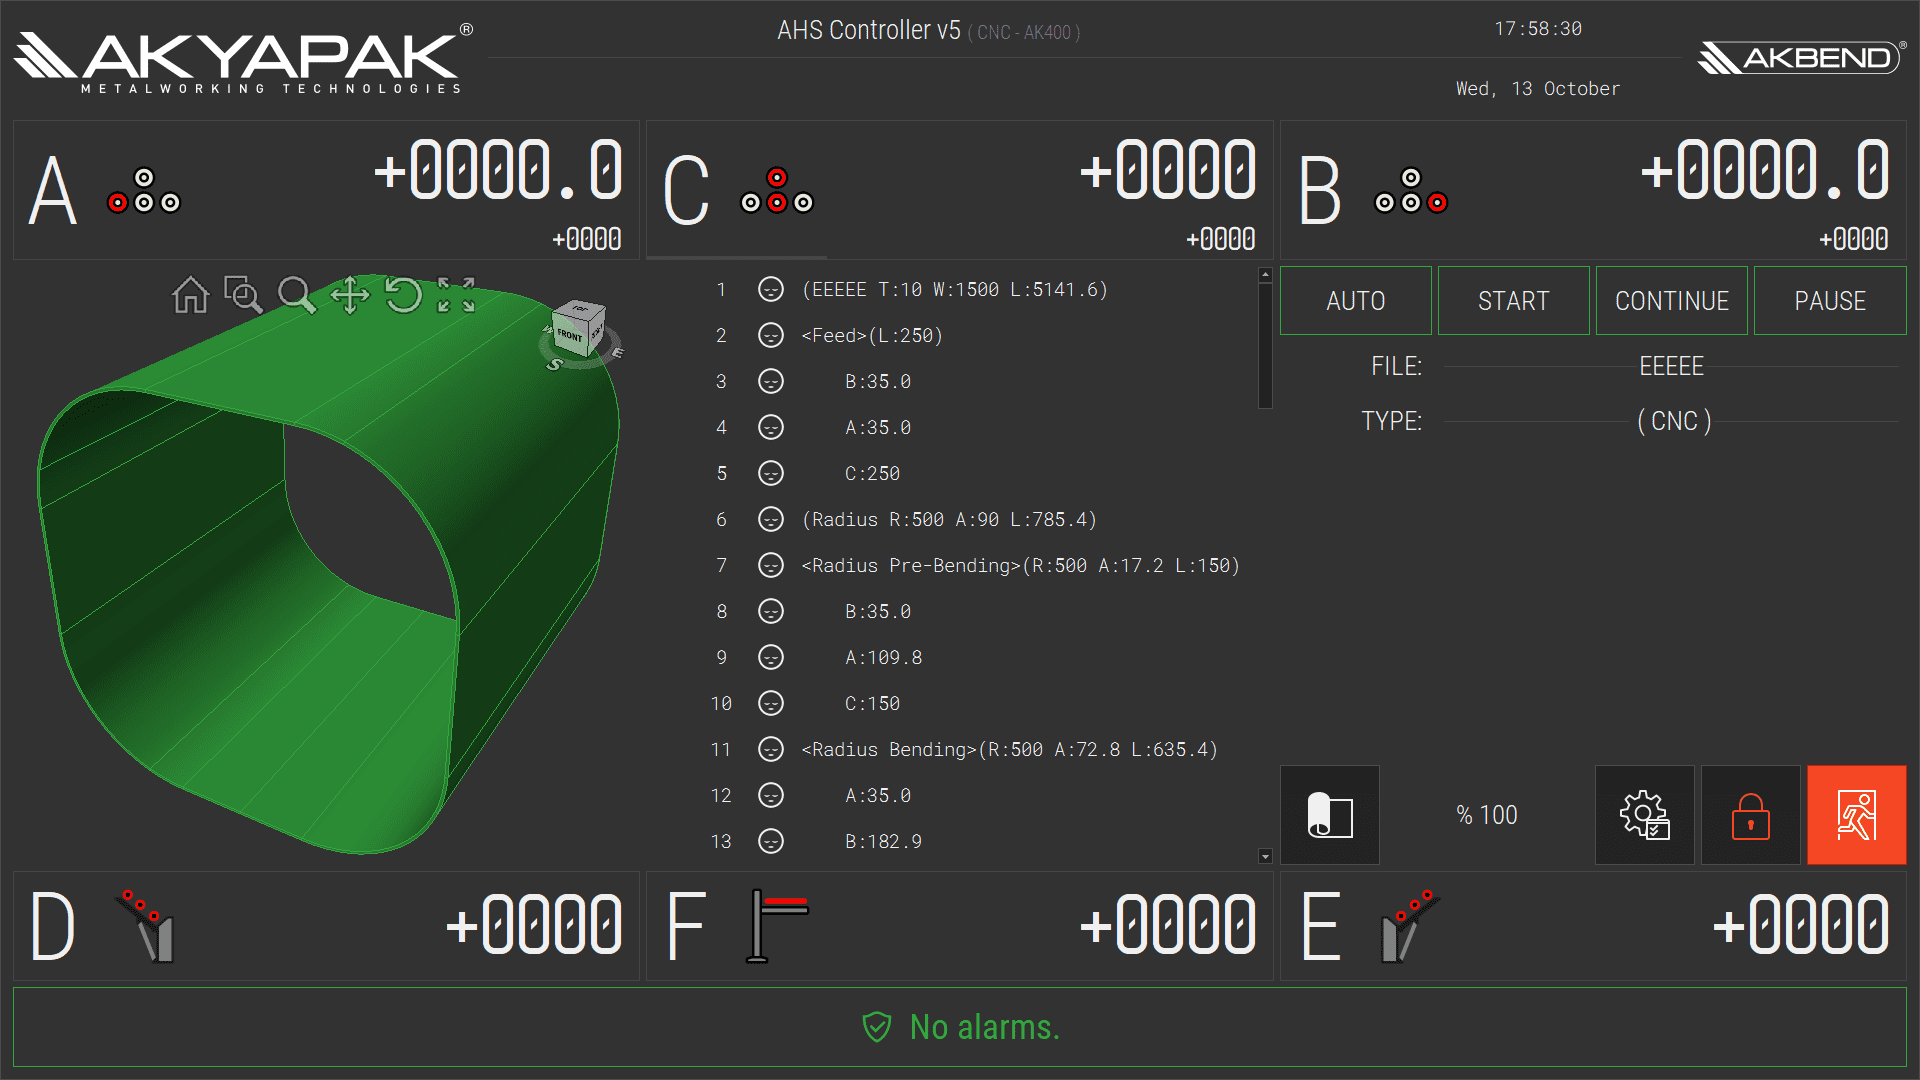Fit model to view with expand arrows
The height and width of the screenshot is (1080, 1920).
456,296
